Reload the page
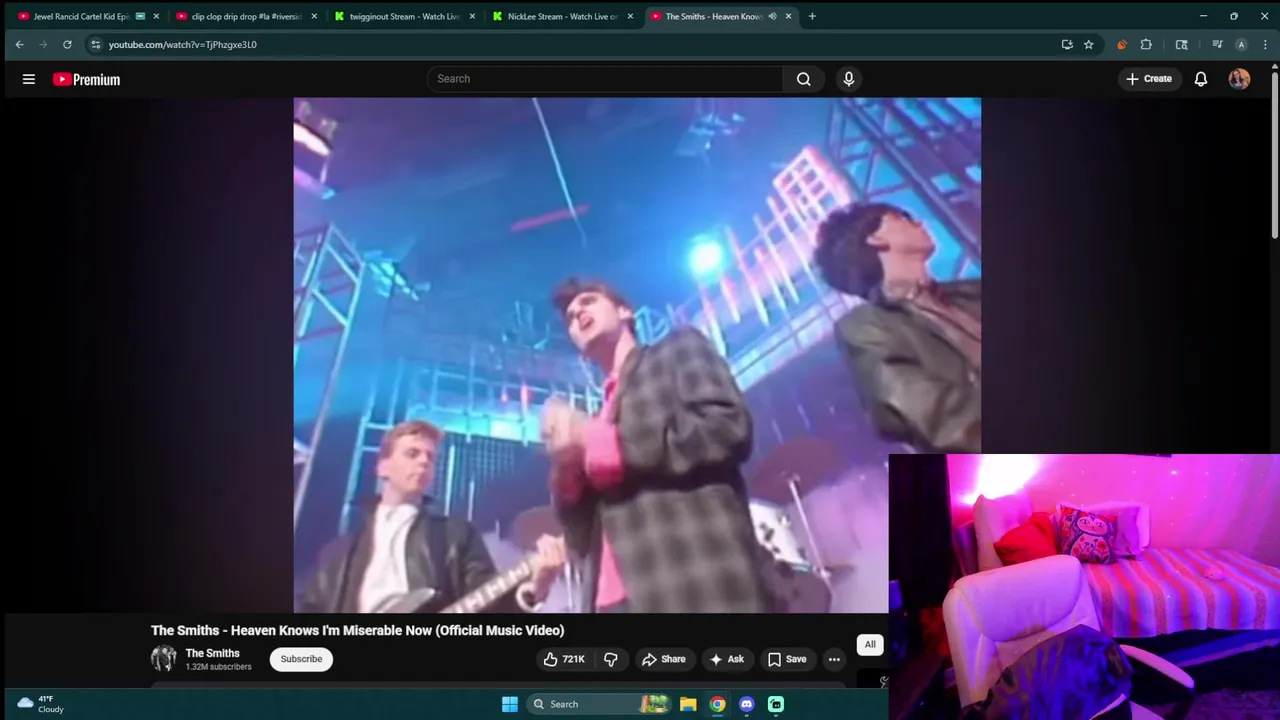This screenshot has width=1280, height=720. point(67,44)
